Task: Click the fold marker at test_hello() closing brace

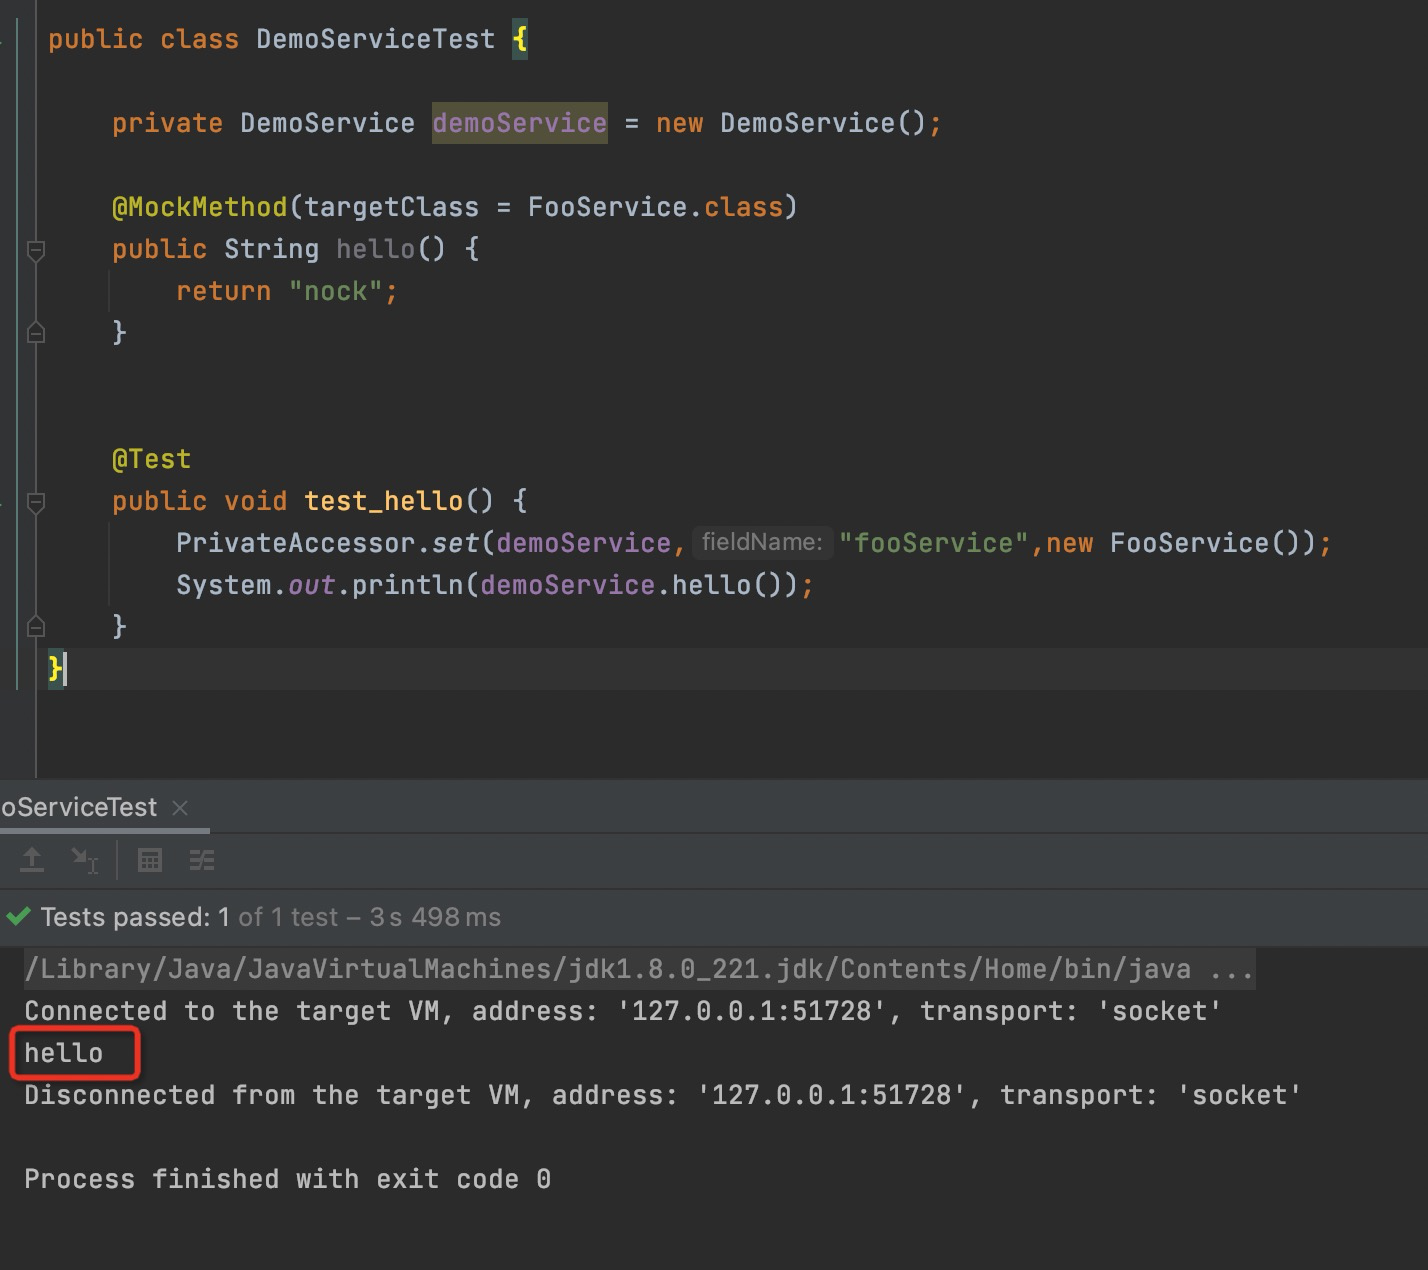Action: click(36, 626)
